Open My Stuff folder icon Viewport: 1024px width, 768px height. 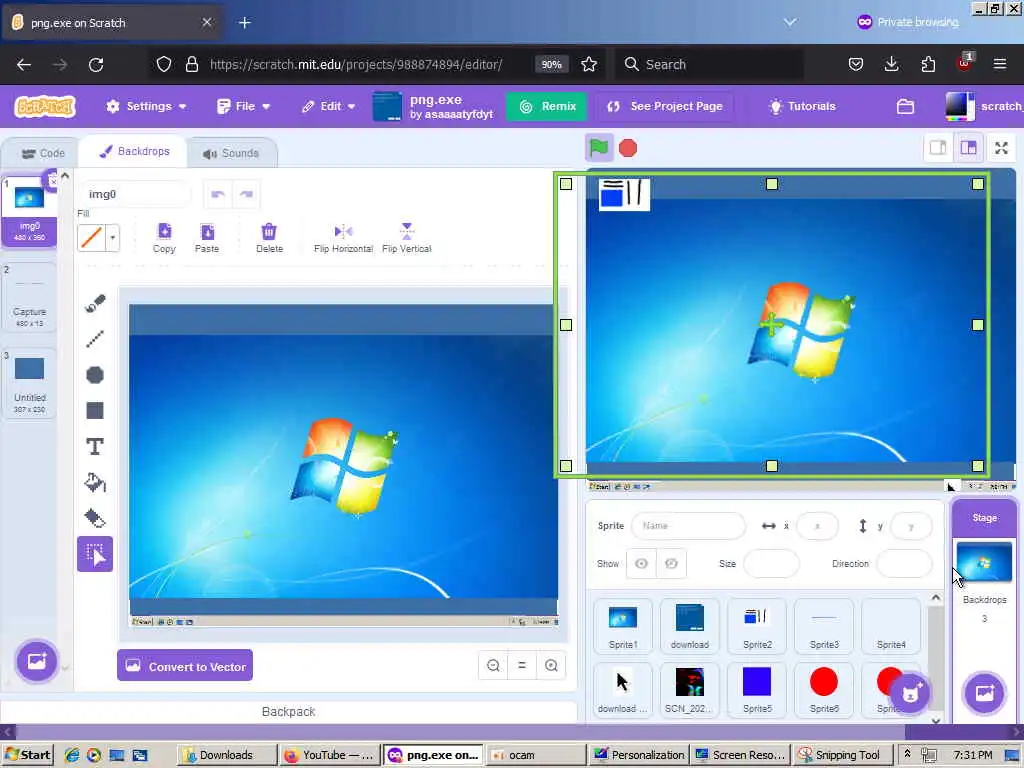pyautogui.click(x=905, y=106)
